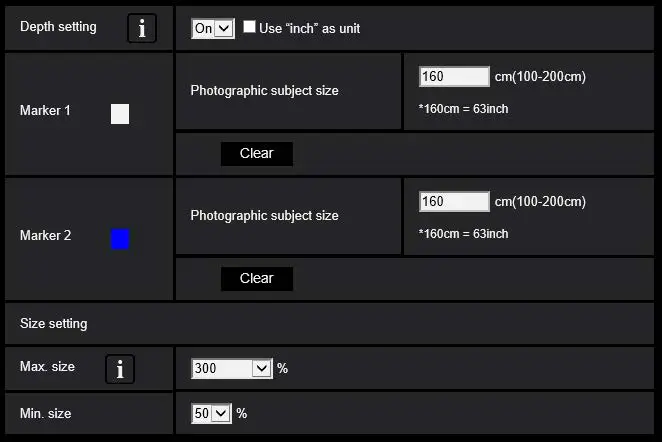The width and height of the screenshot is (662, 442).
Task: Expand the Max. size 300 dropdown
Action: (x=231, y=368)
